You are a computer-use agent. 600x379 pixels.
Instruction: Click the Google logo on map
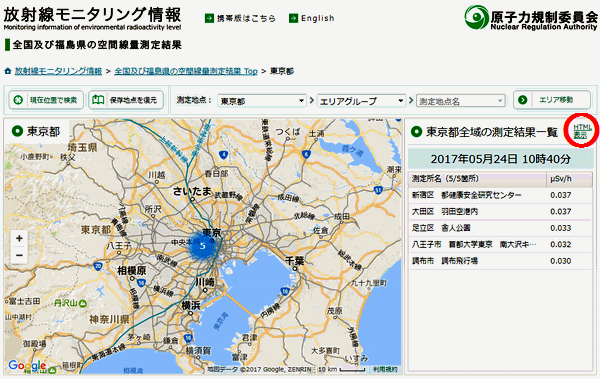point(27,366)
